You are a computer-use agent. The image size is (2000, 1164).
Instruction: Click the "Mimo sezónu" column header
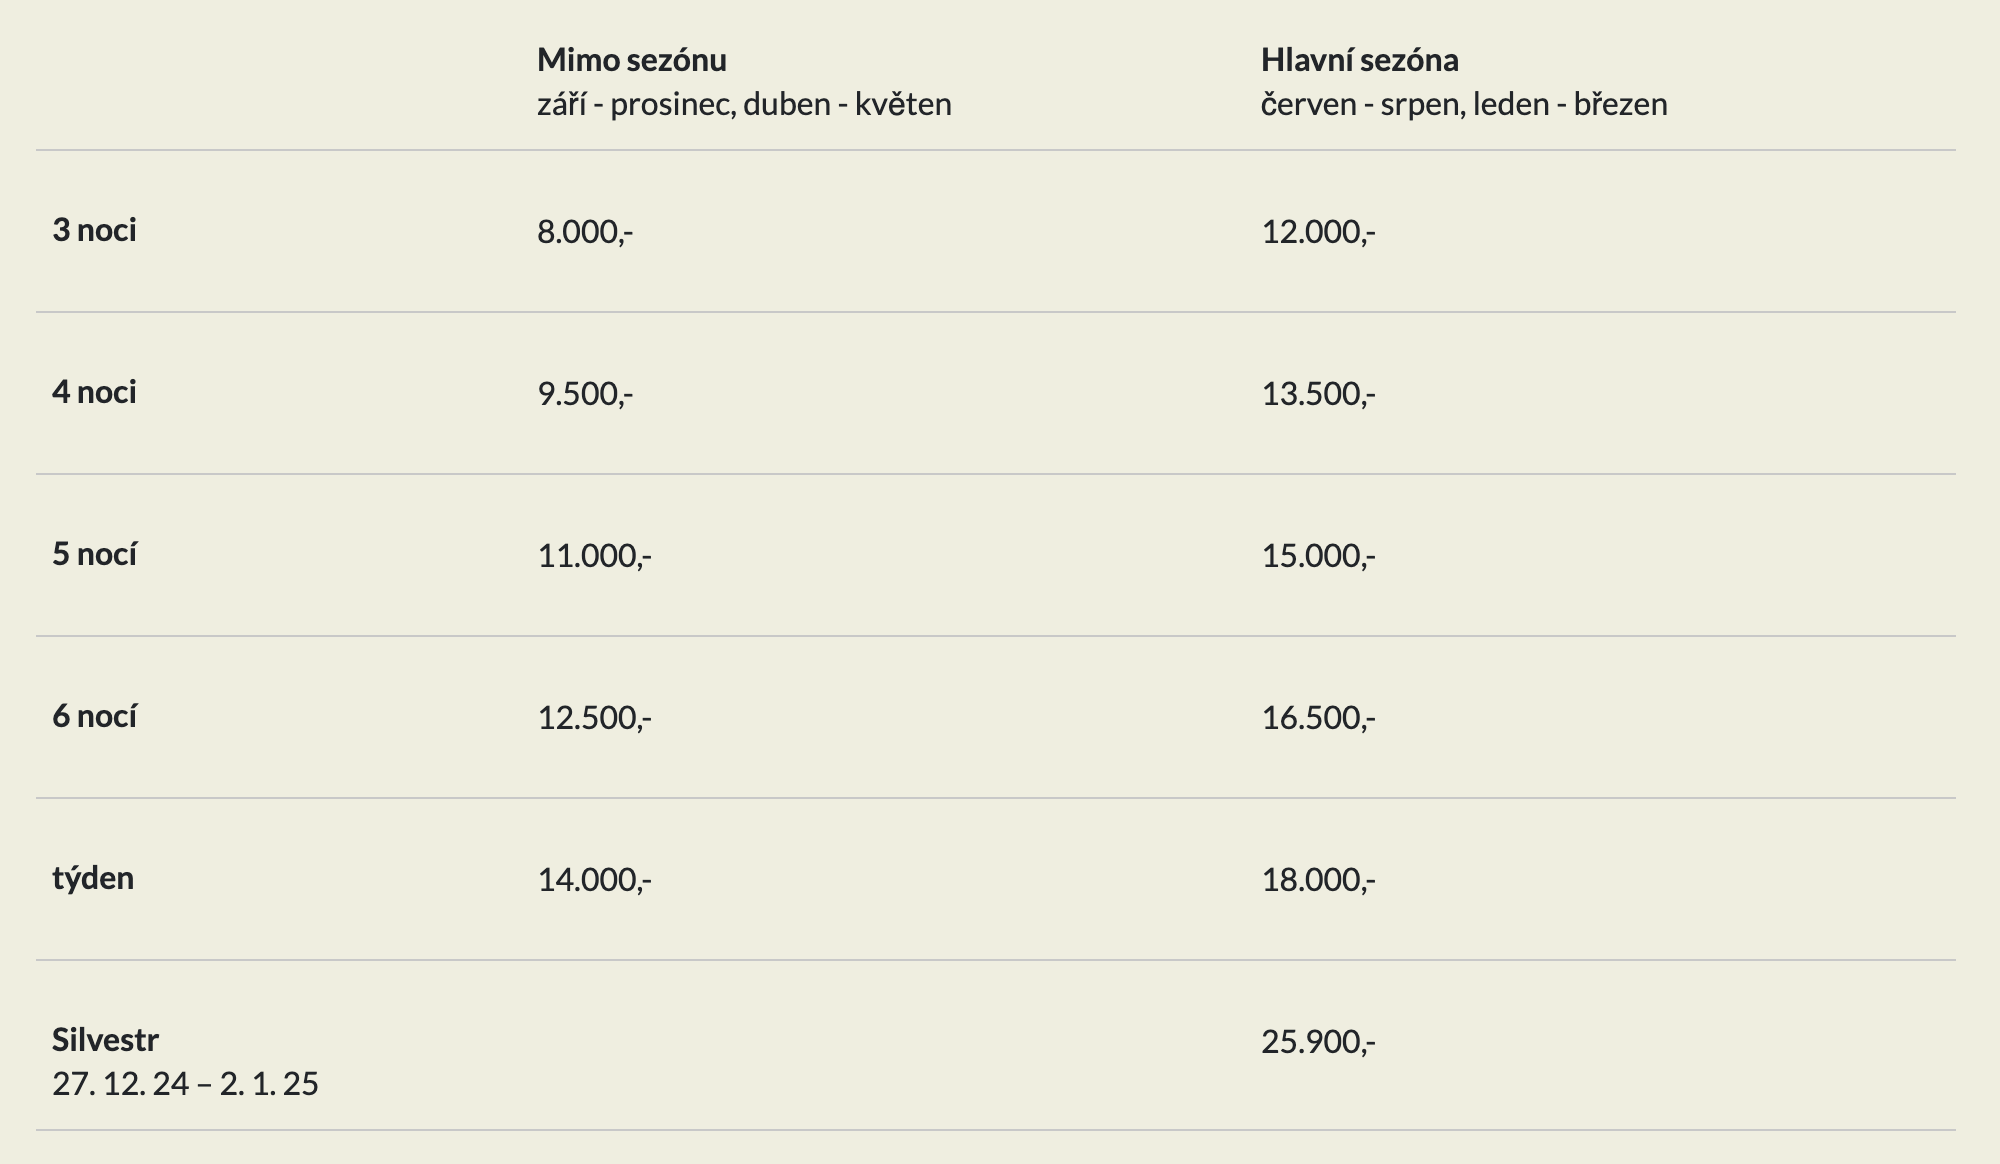tap(631, 60)
